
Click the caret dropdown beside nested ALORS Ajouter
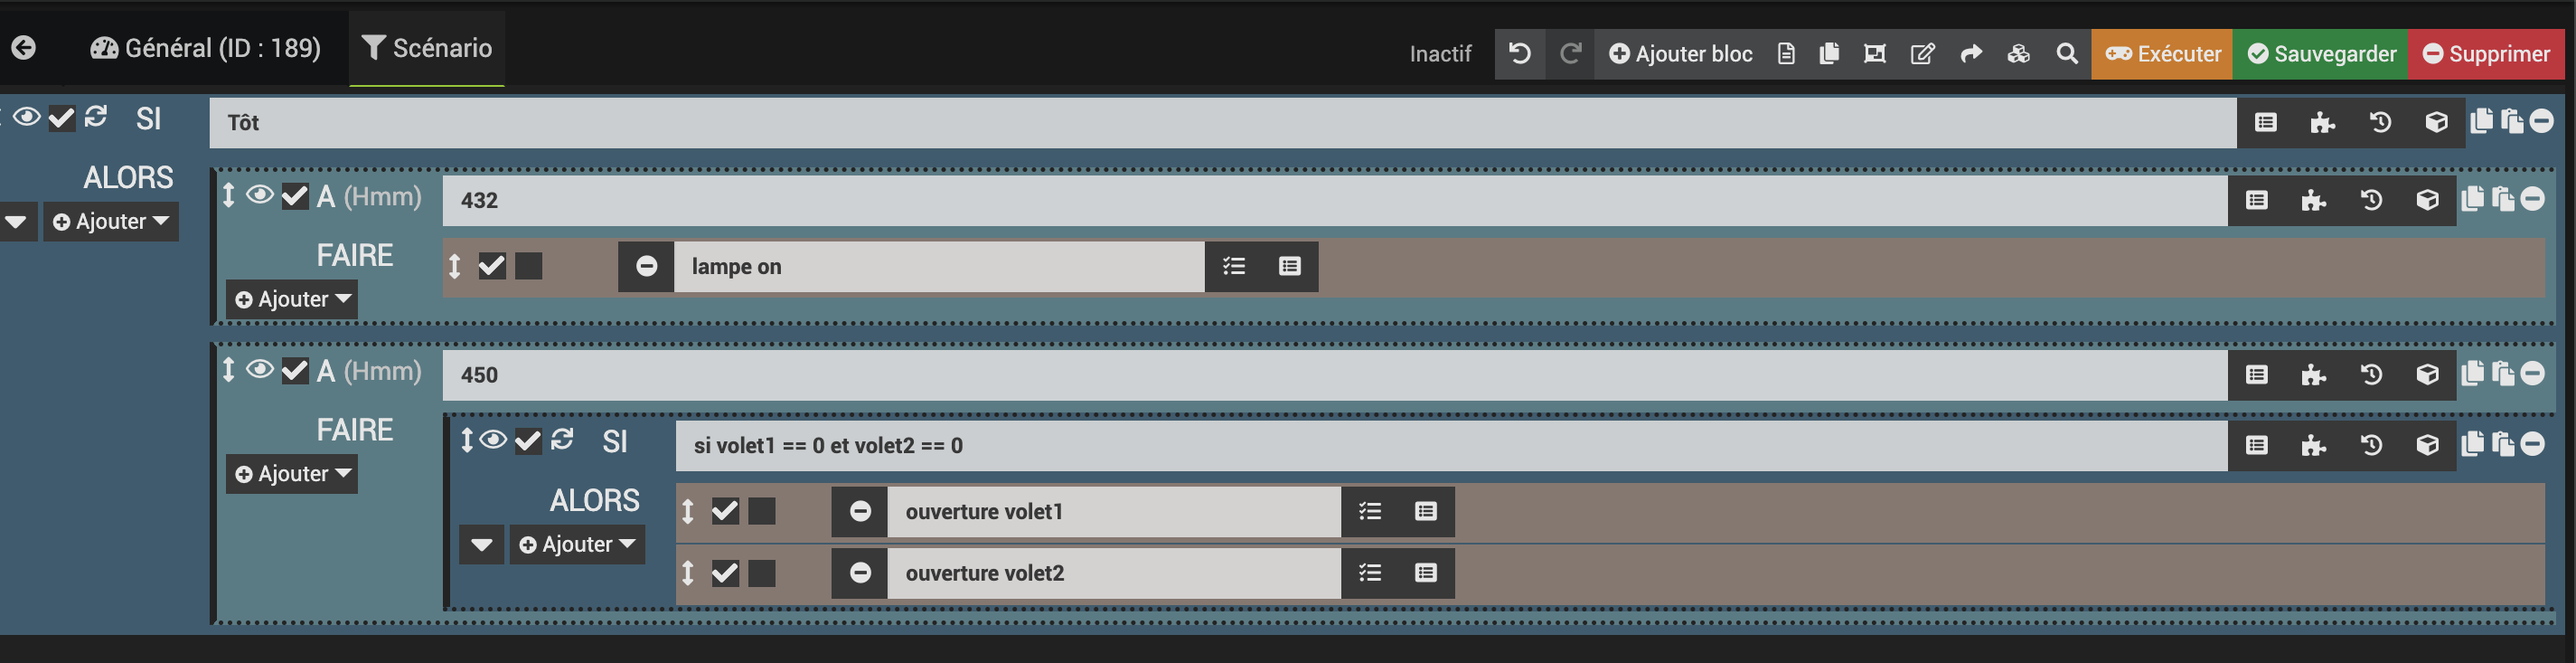482,545
